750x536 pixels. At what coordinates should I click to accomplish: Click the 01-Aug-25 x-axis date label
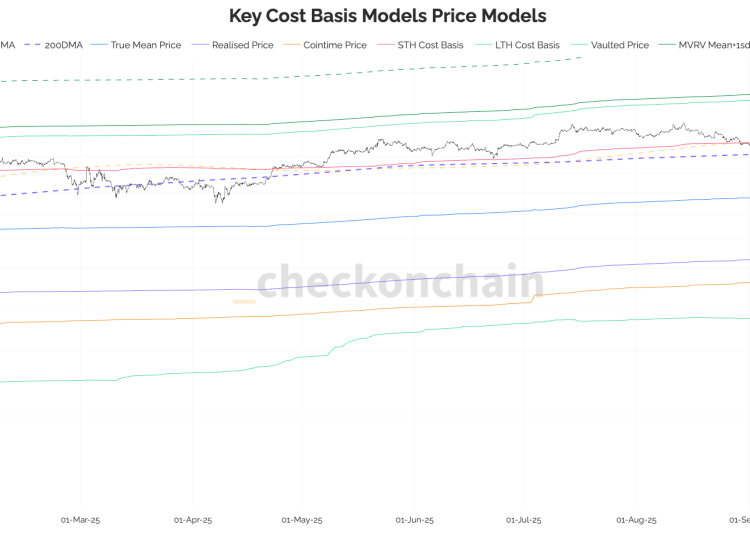point(636,520)
